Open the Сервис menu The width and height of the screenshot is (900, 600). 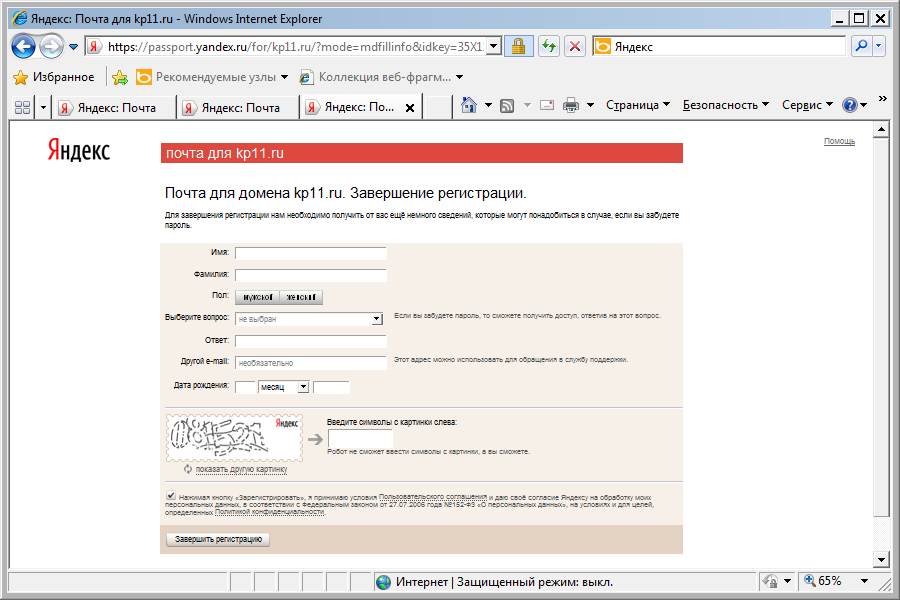[x=807, y=105]
